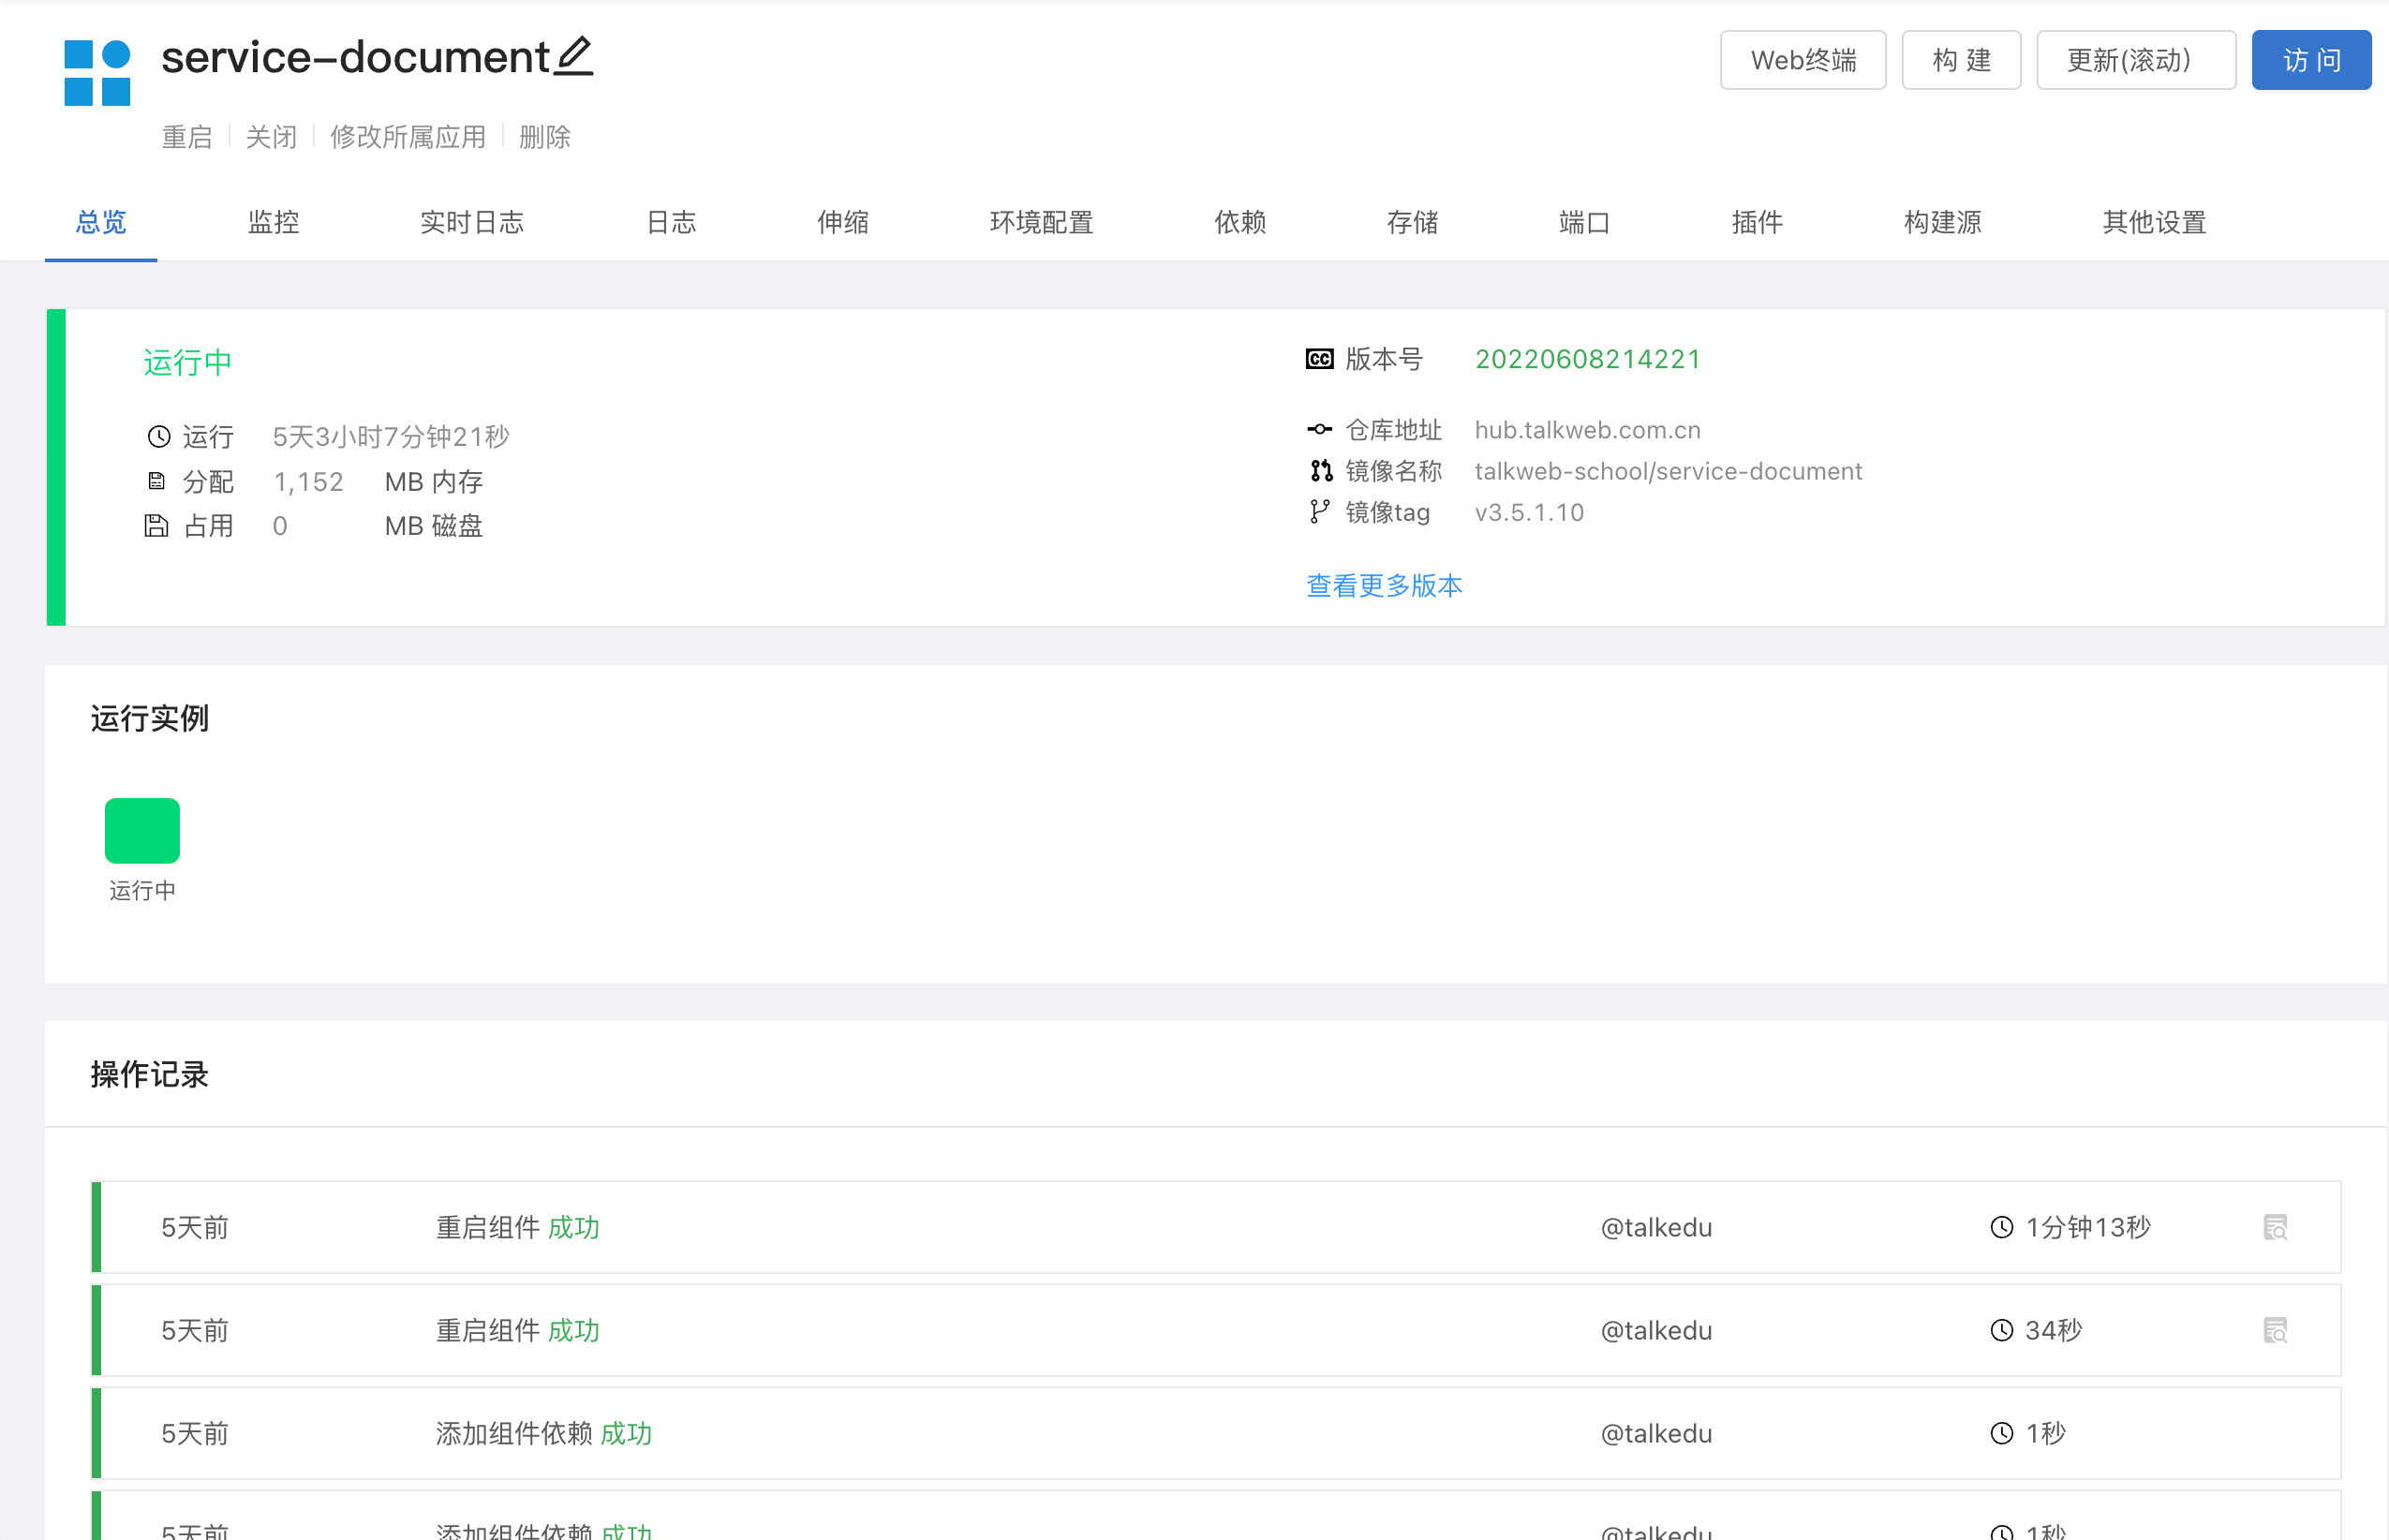This screenshot has height=1540, width=2389.
Task: Click the 操作记录 section heading
Action: [149, 1074]
